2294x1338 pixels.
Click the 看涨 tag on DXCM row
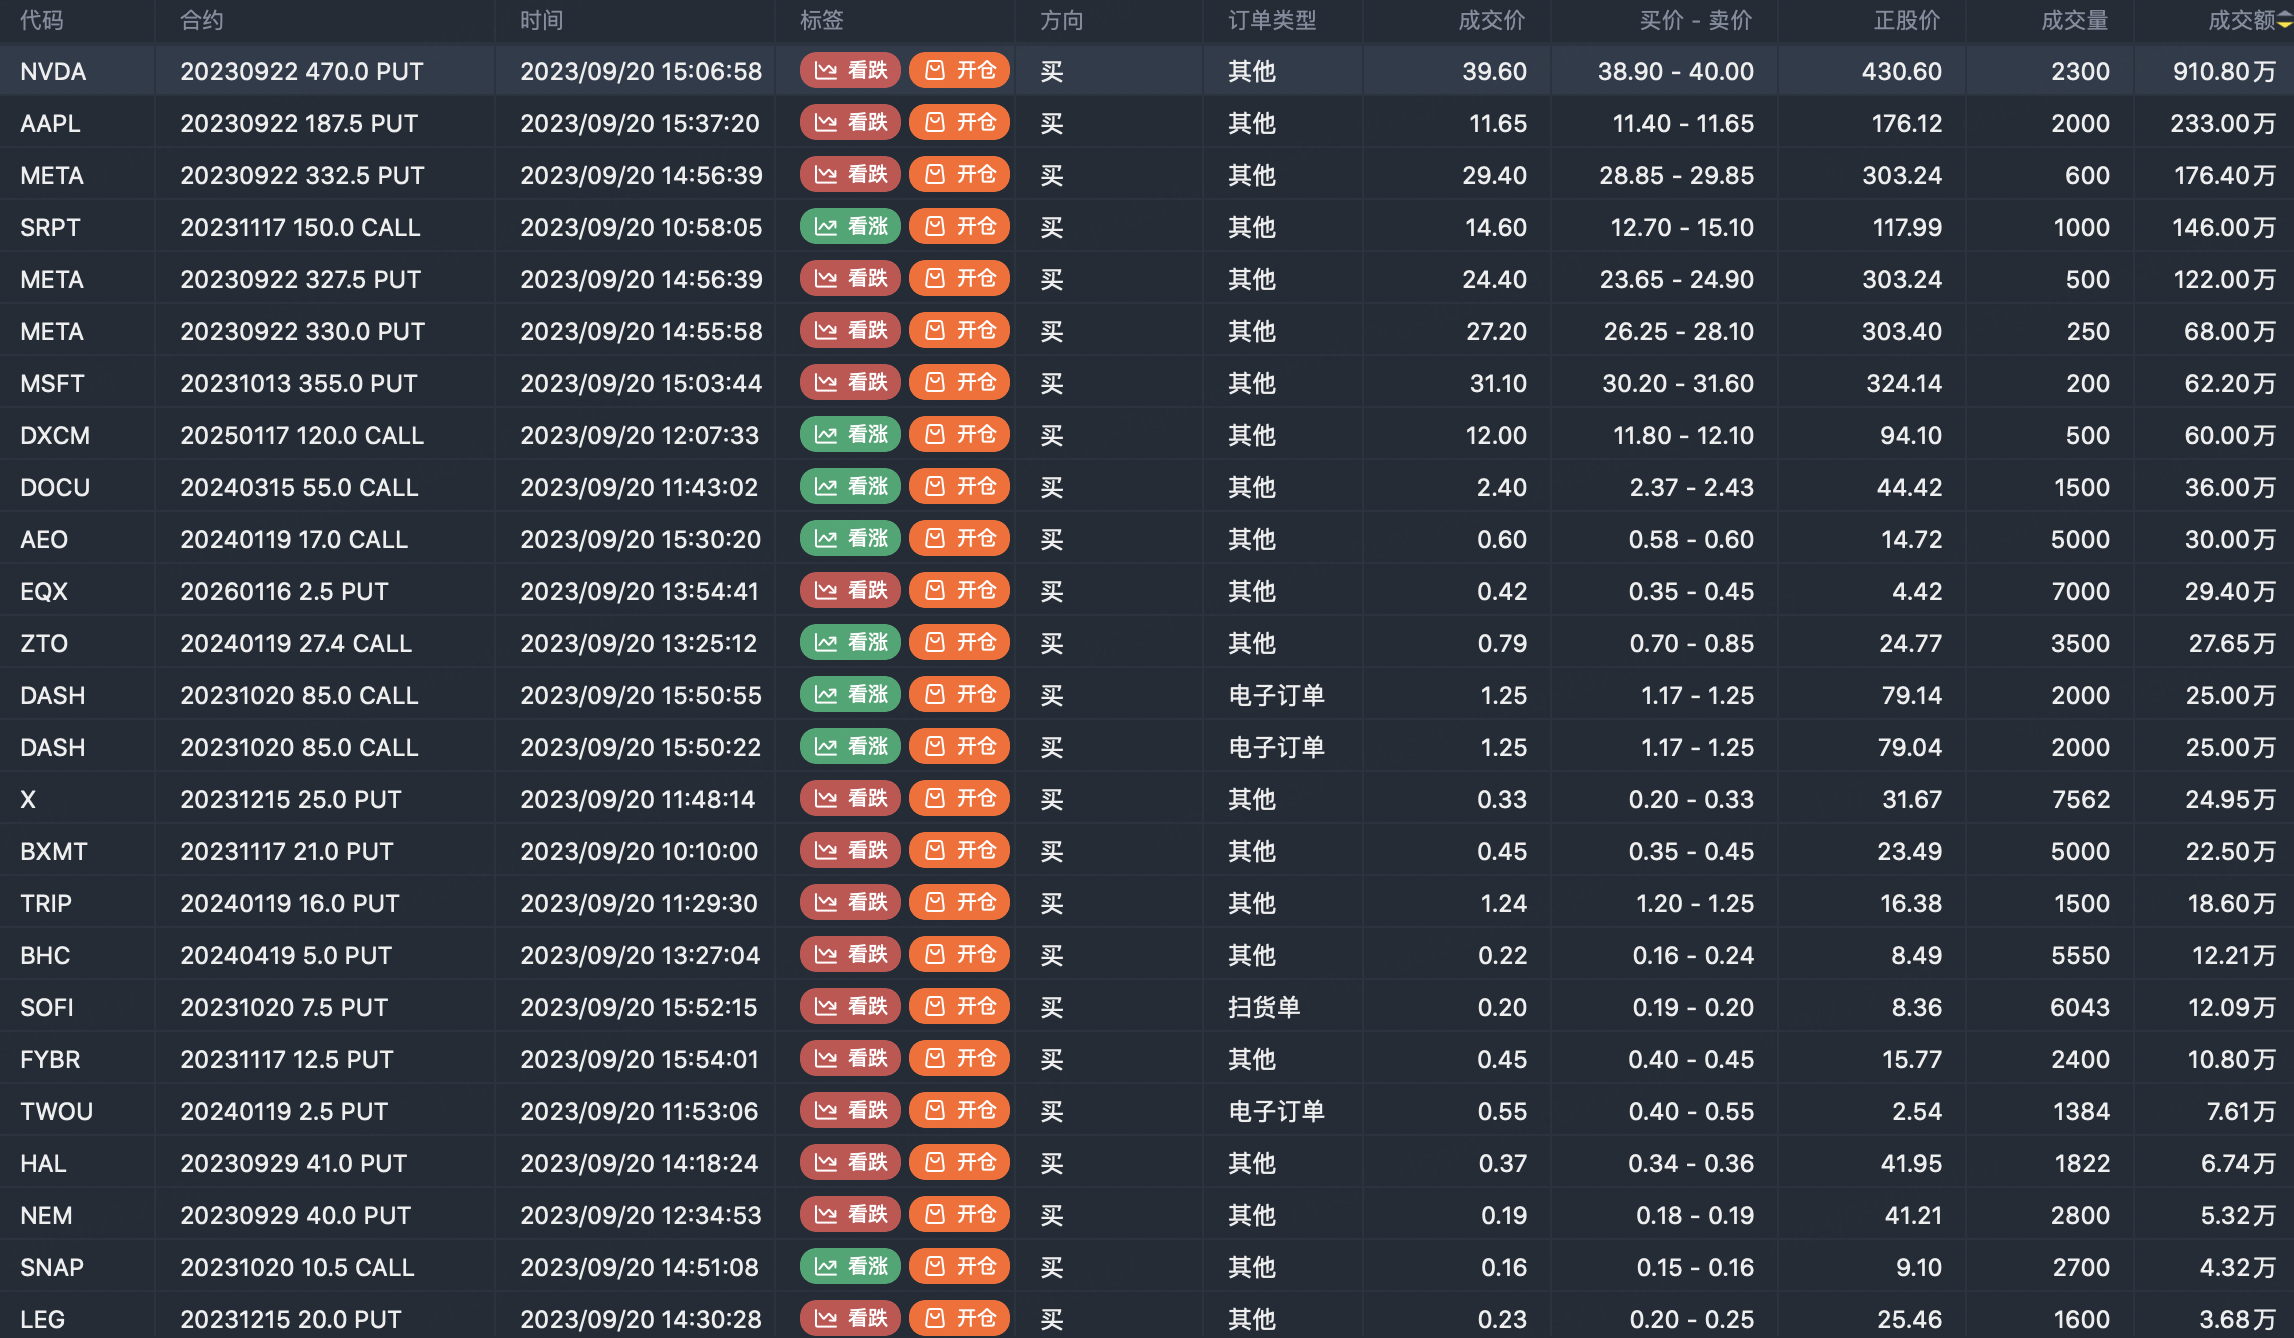[x=850, y=435]
